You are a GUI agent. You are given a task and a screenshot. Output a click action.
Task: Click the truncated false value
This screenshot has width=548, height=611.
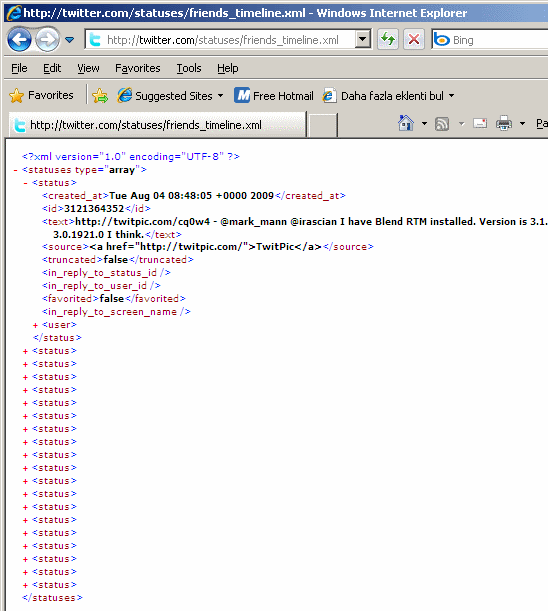click(x=116, y=260)
